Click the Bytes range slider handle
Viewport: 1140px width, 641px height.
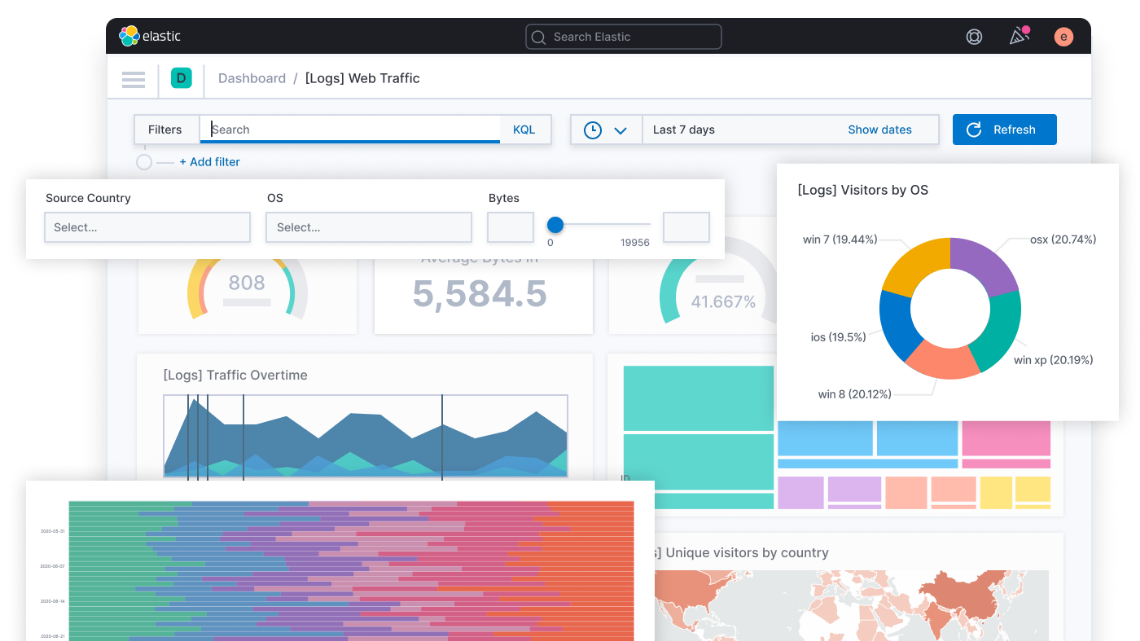555,225
